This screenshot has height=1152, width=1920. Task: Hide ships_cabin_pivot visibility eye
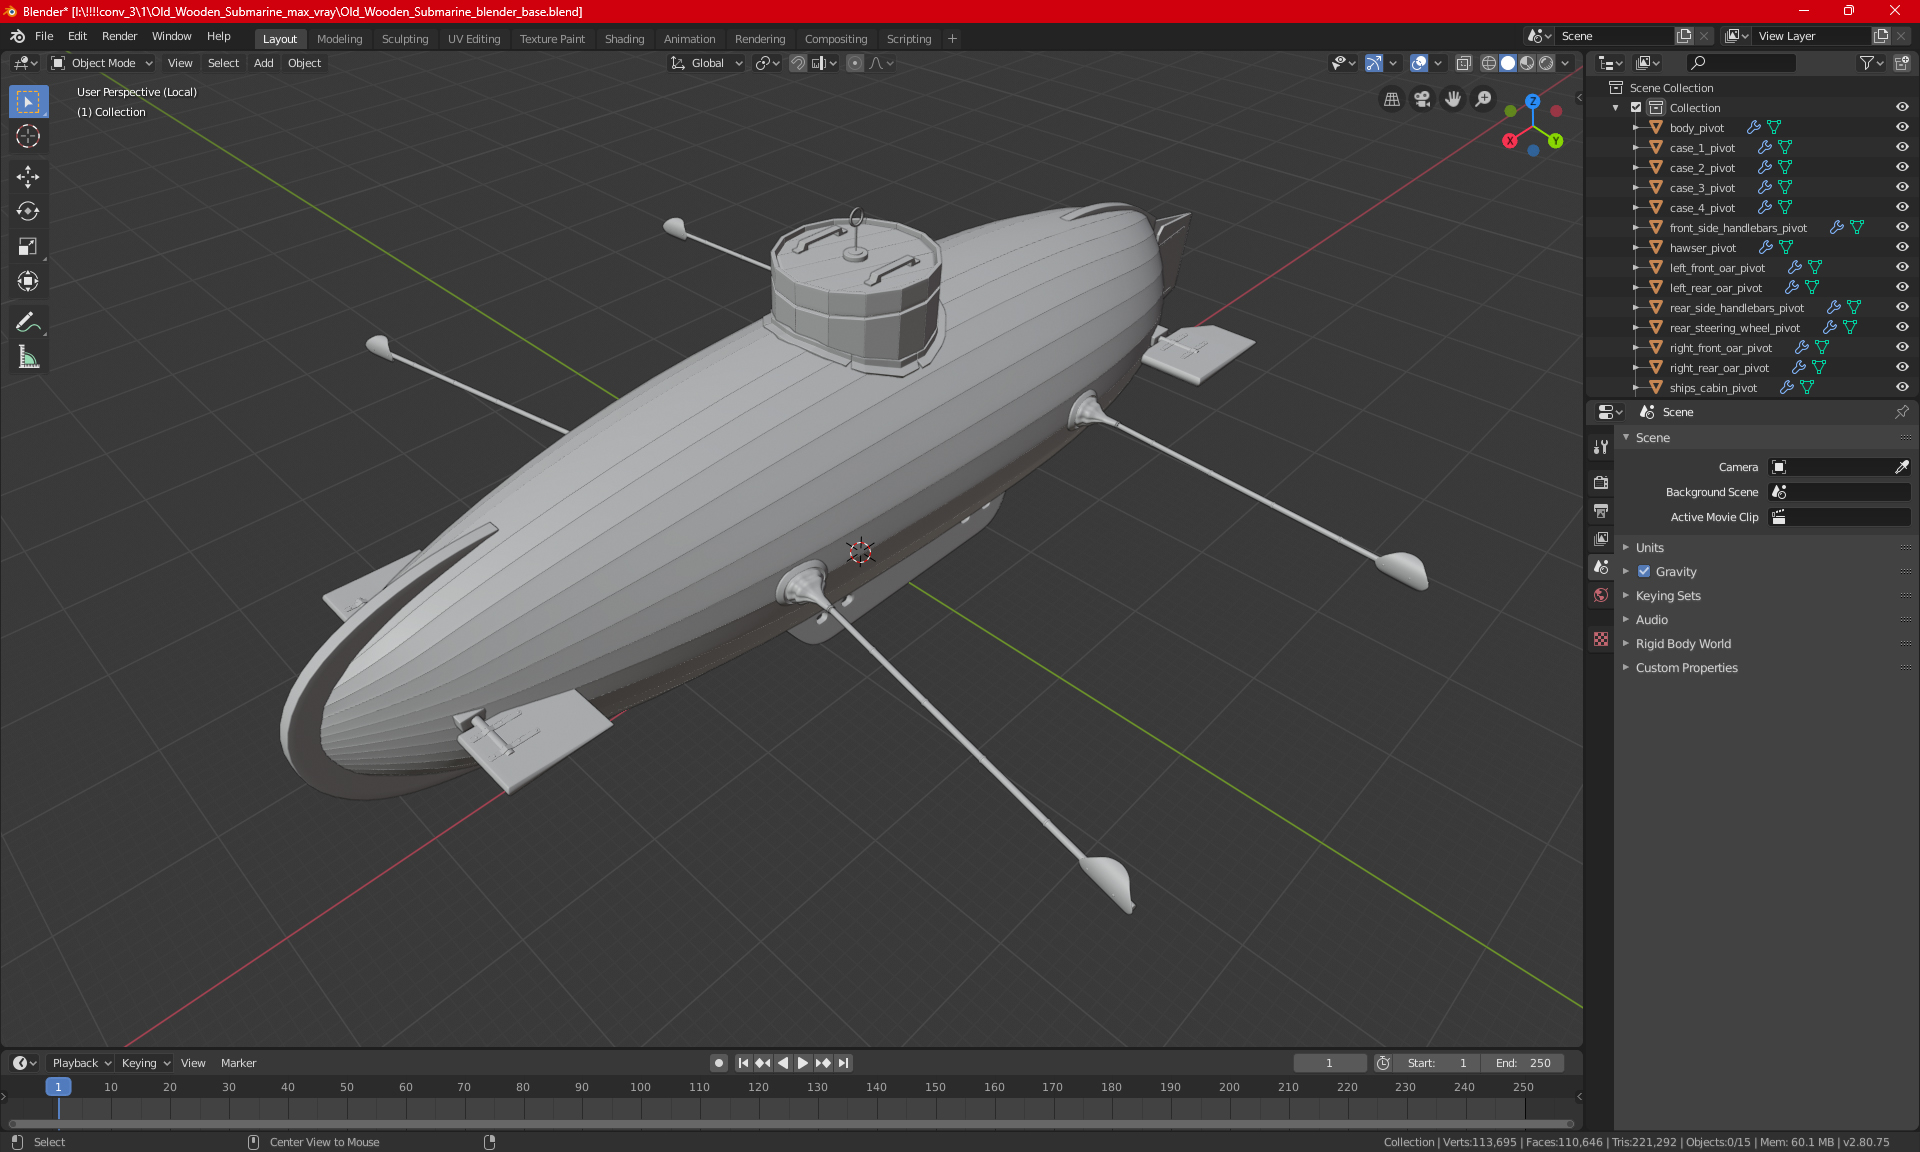pyautogui.click(x=1902, y=388)
